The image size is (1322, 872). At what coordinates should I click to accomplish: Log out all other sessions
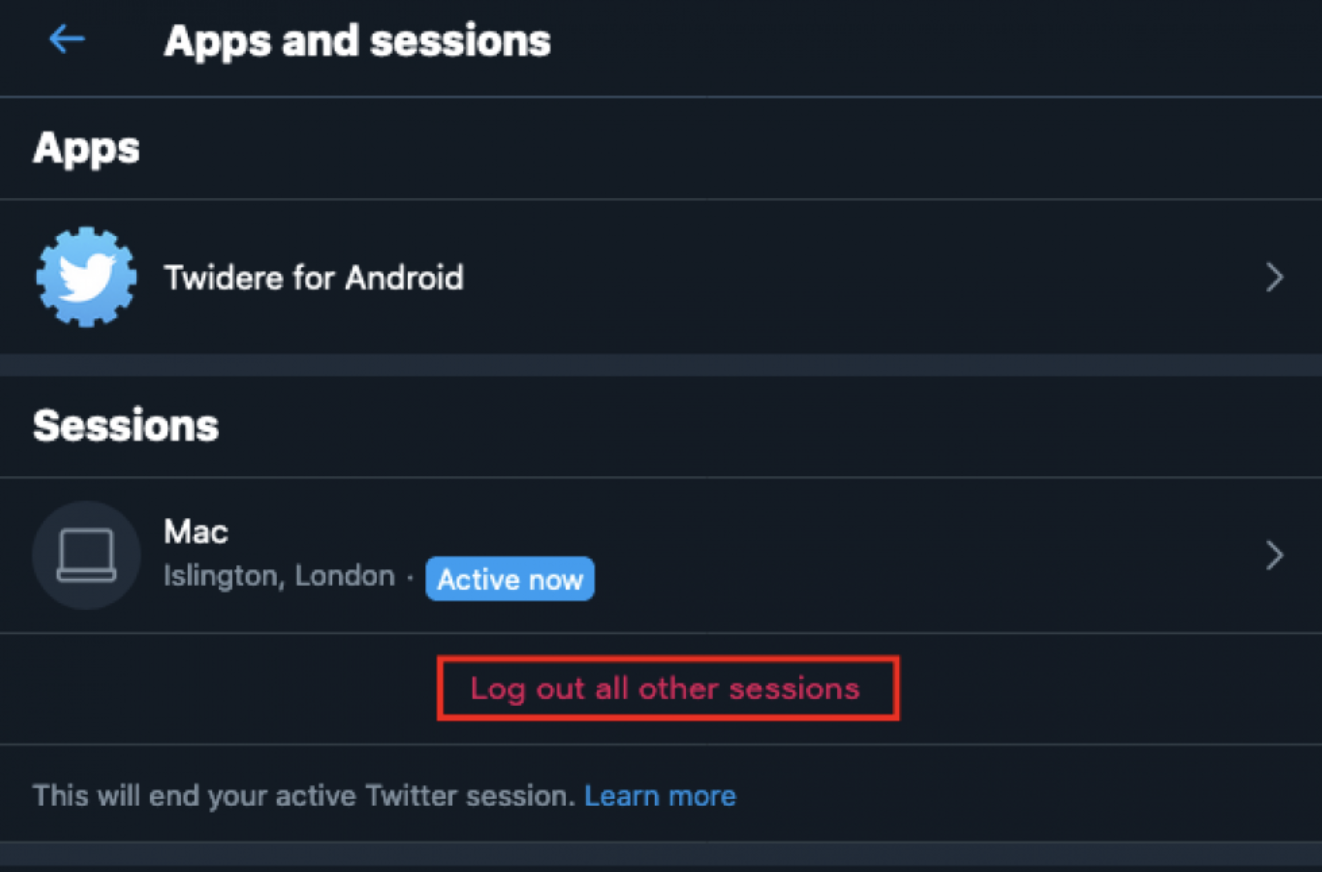point(665,688)
